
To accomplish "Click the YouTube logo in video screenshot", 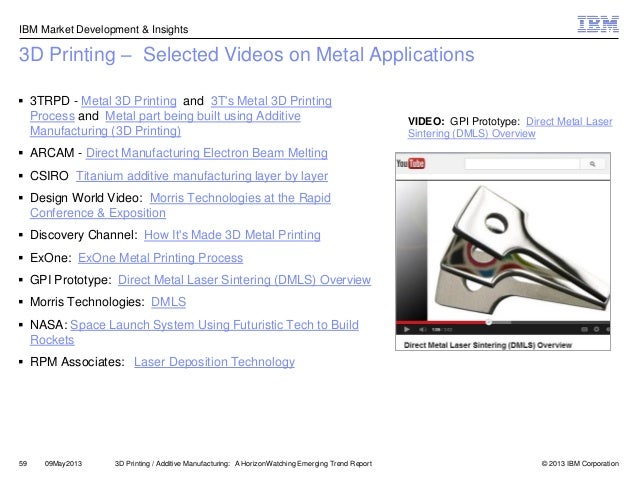I will pyautogui.click(x=411, y=164).
